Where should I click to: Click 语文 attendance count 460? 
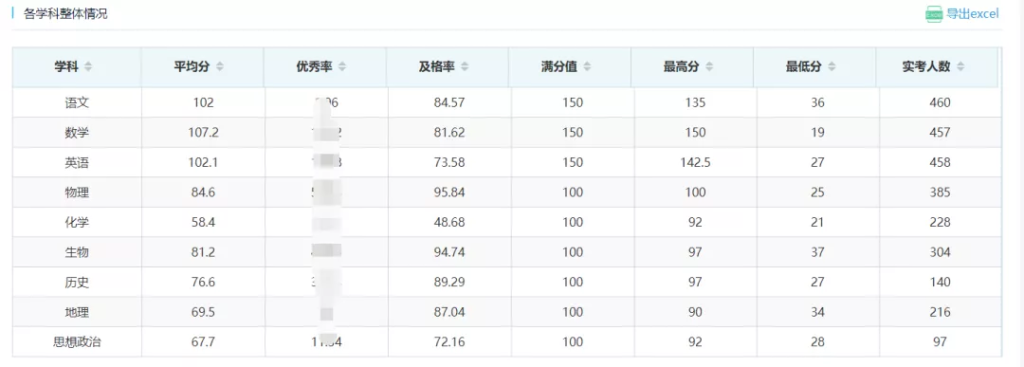(940, 103)
